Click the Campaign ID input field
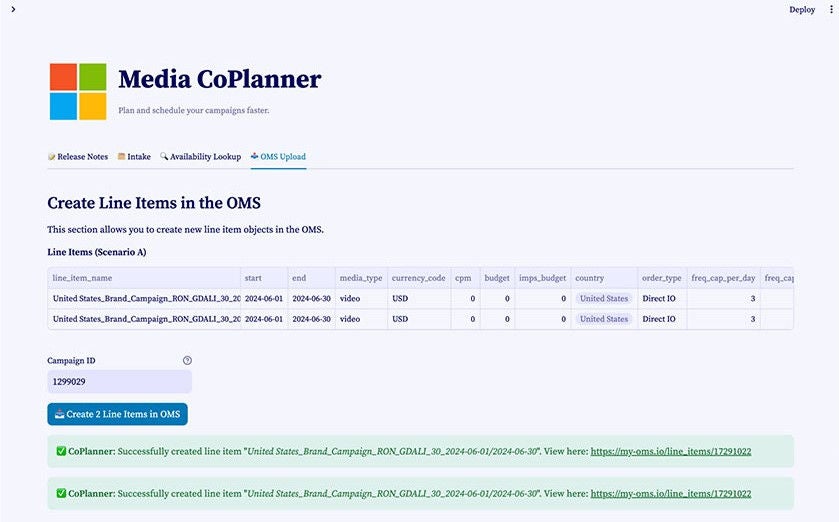Screen dimensions: 839x522 point(119,382)
